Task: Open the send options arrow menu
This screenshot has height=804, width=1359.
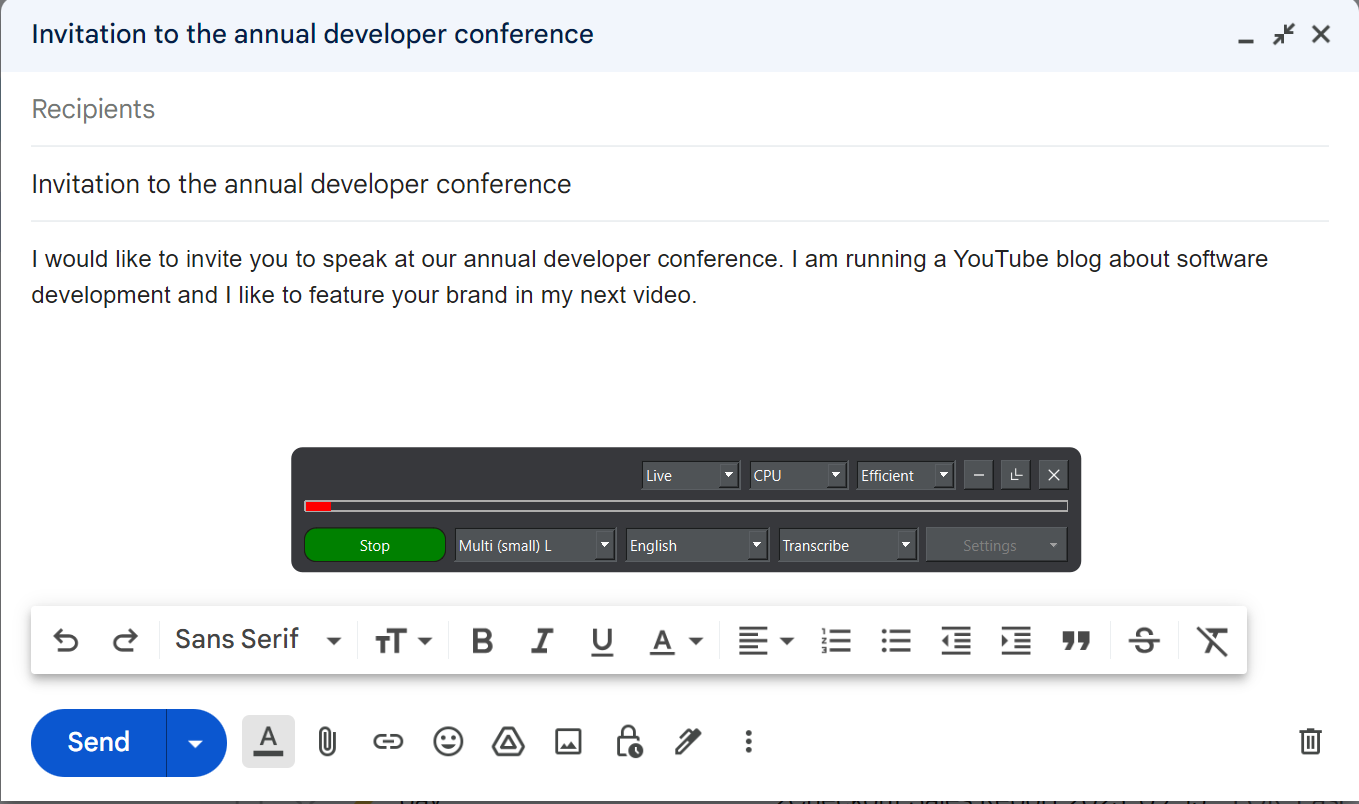Action: coord(196,742)
